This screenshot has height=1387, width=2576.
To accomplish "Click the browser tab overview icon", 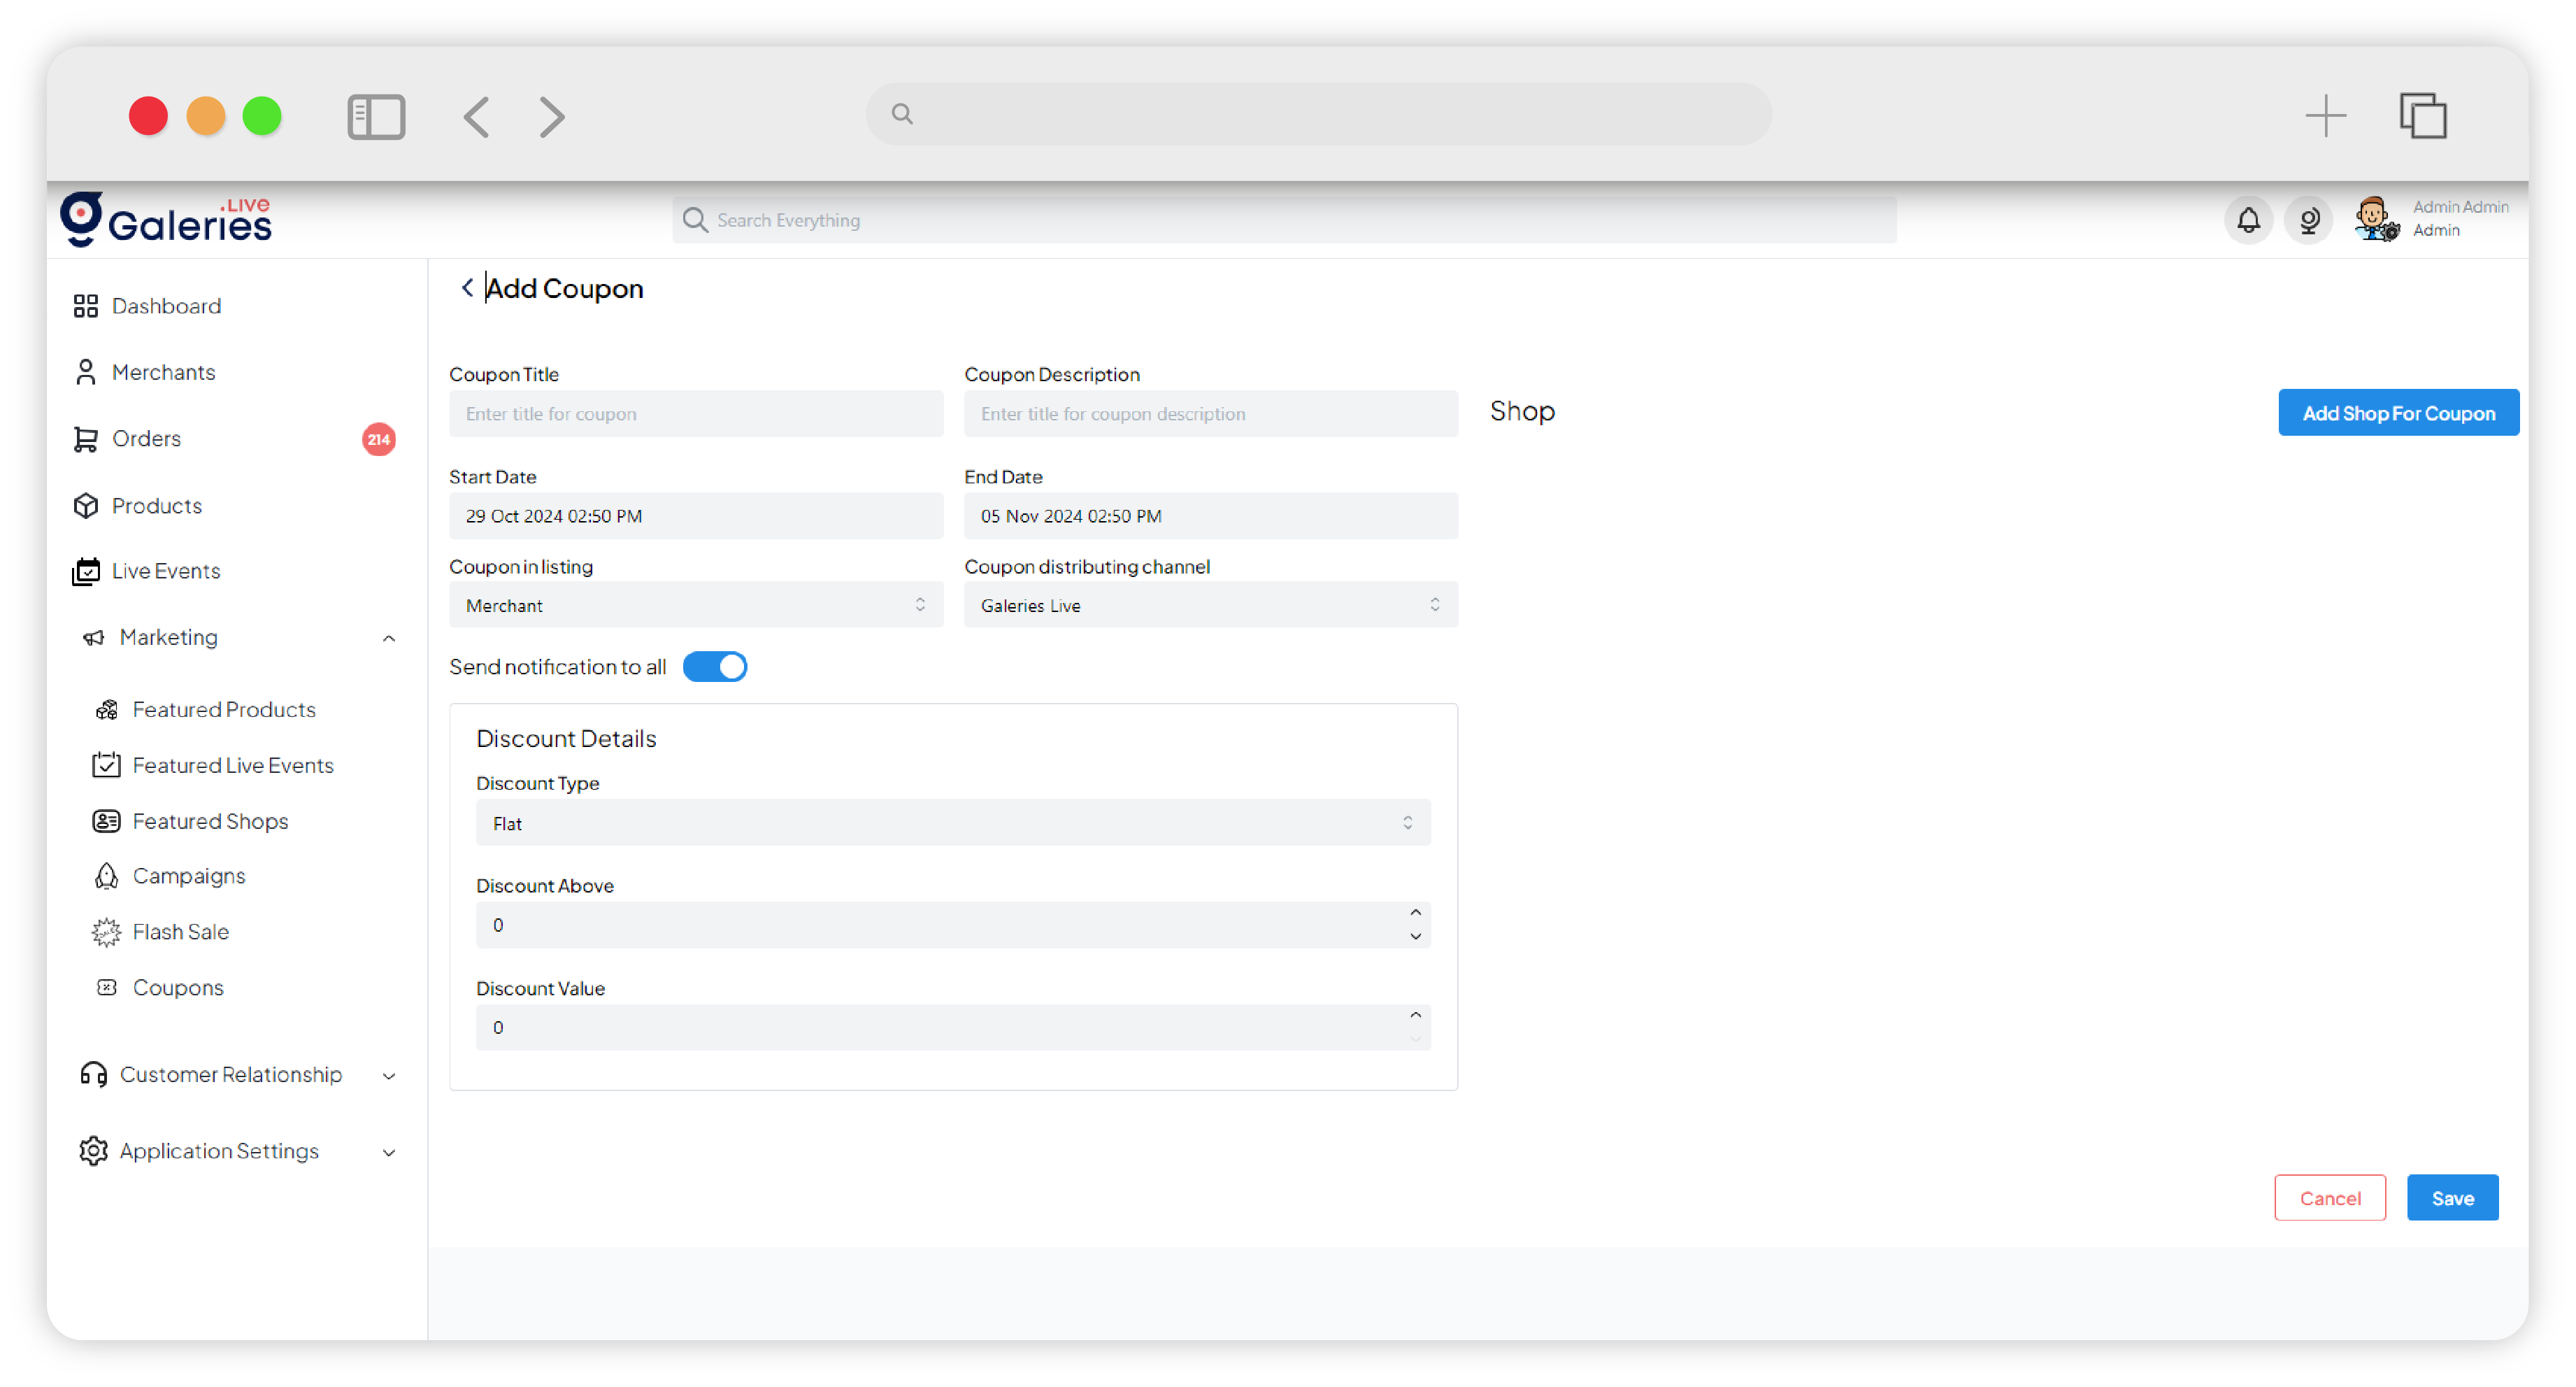I will click(2422, 116).
